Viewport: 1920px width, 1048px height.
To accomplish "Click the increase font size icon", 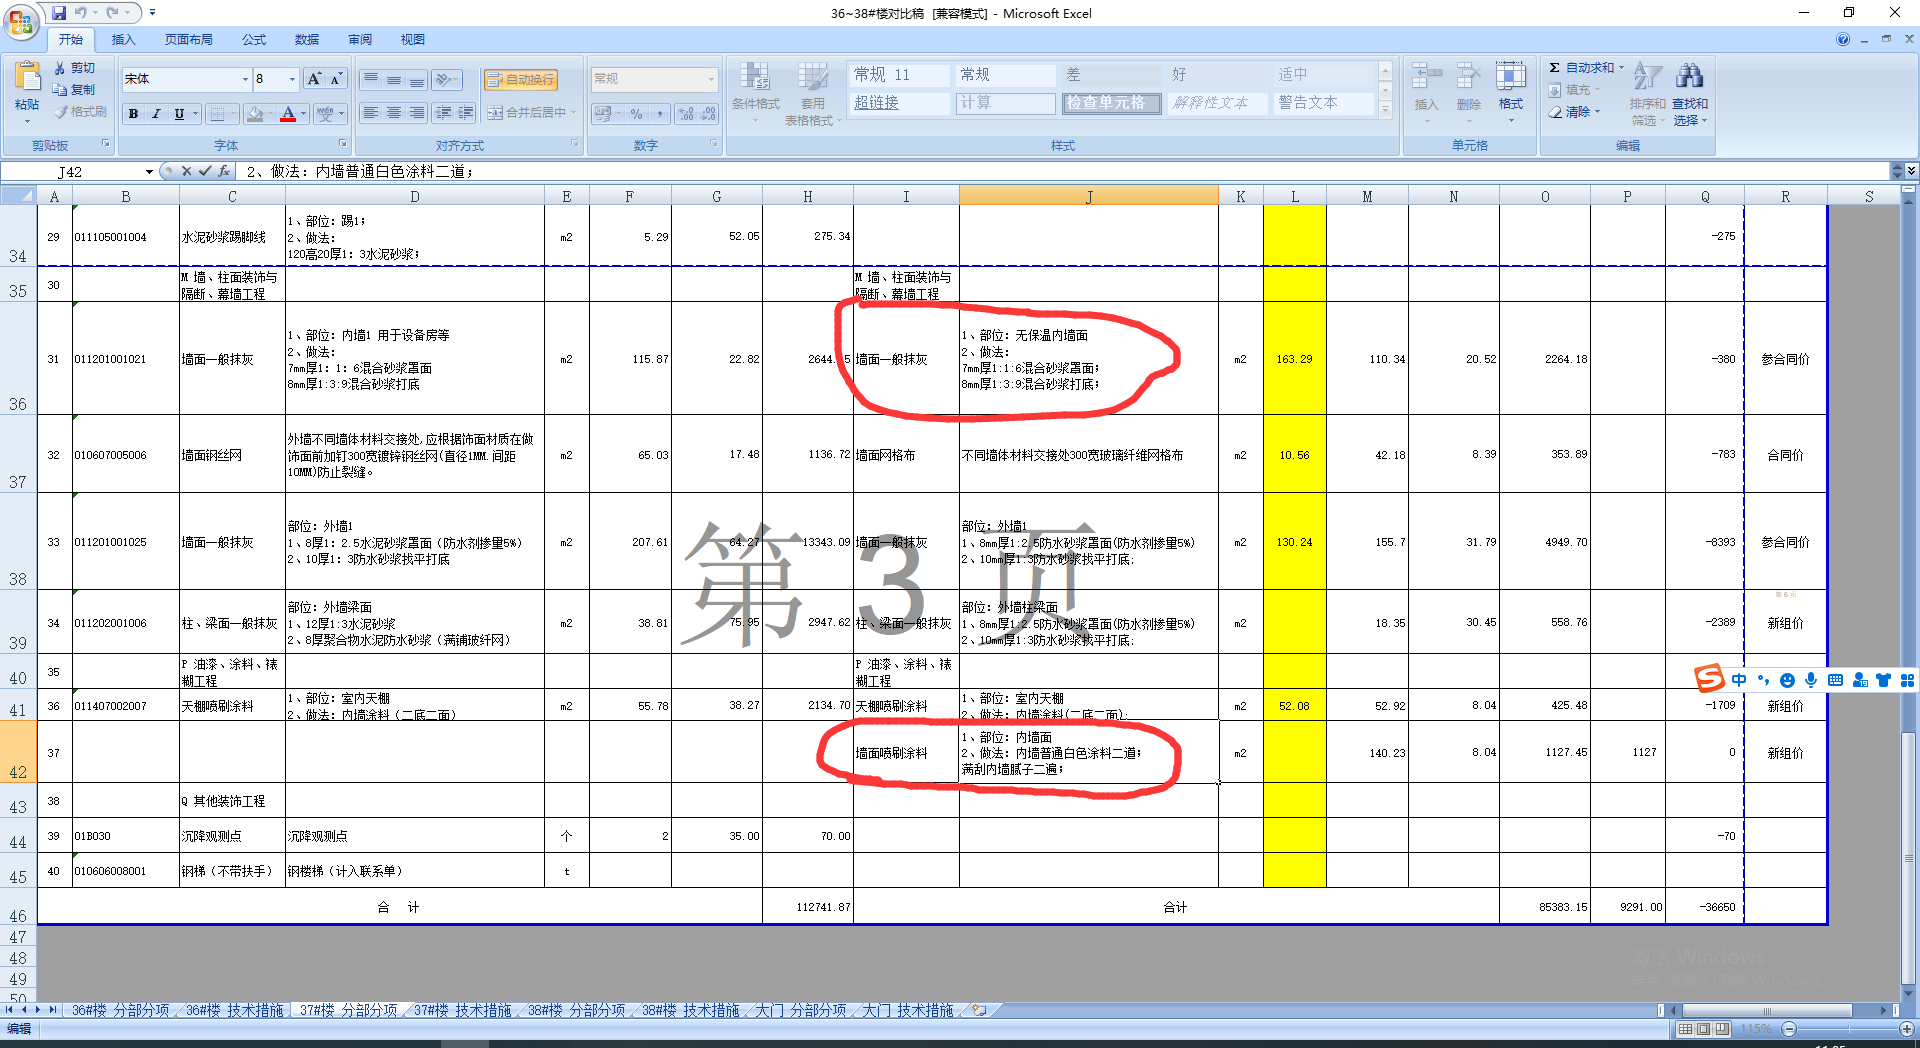I will pos(315,79).
